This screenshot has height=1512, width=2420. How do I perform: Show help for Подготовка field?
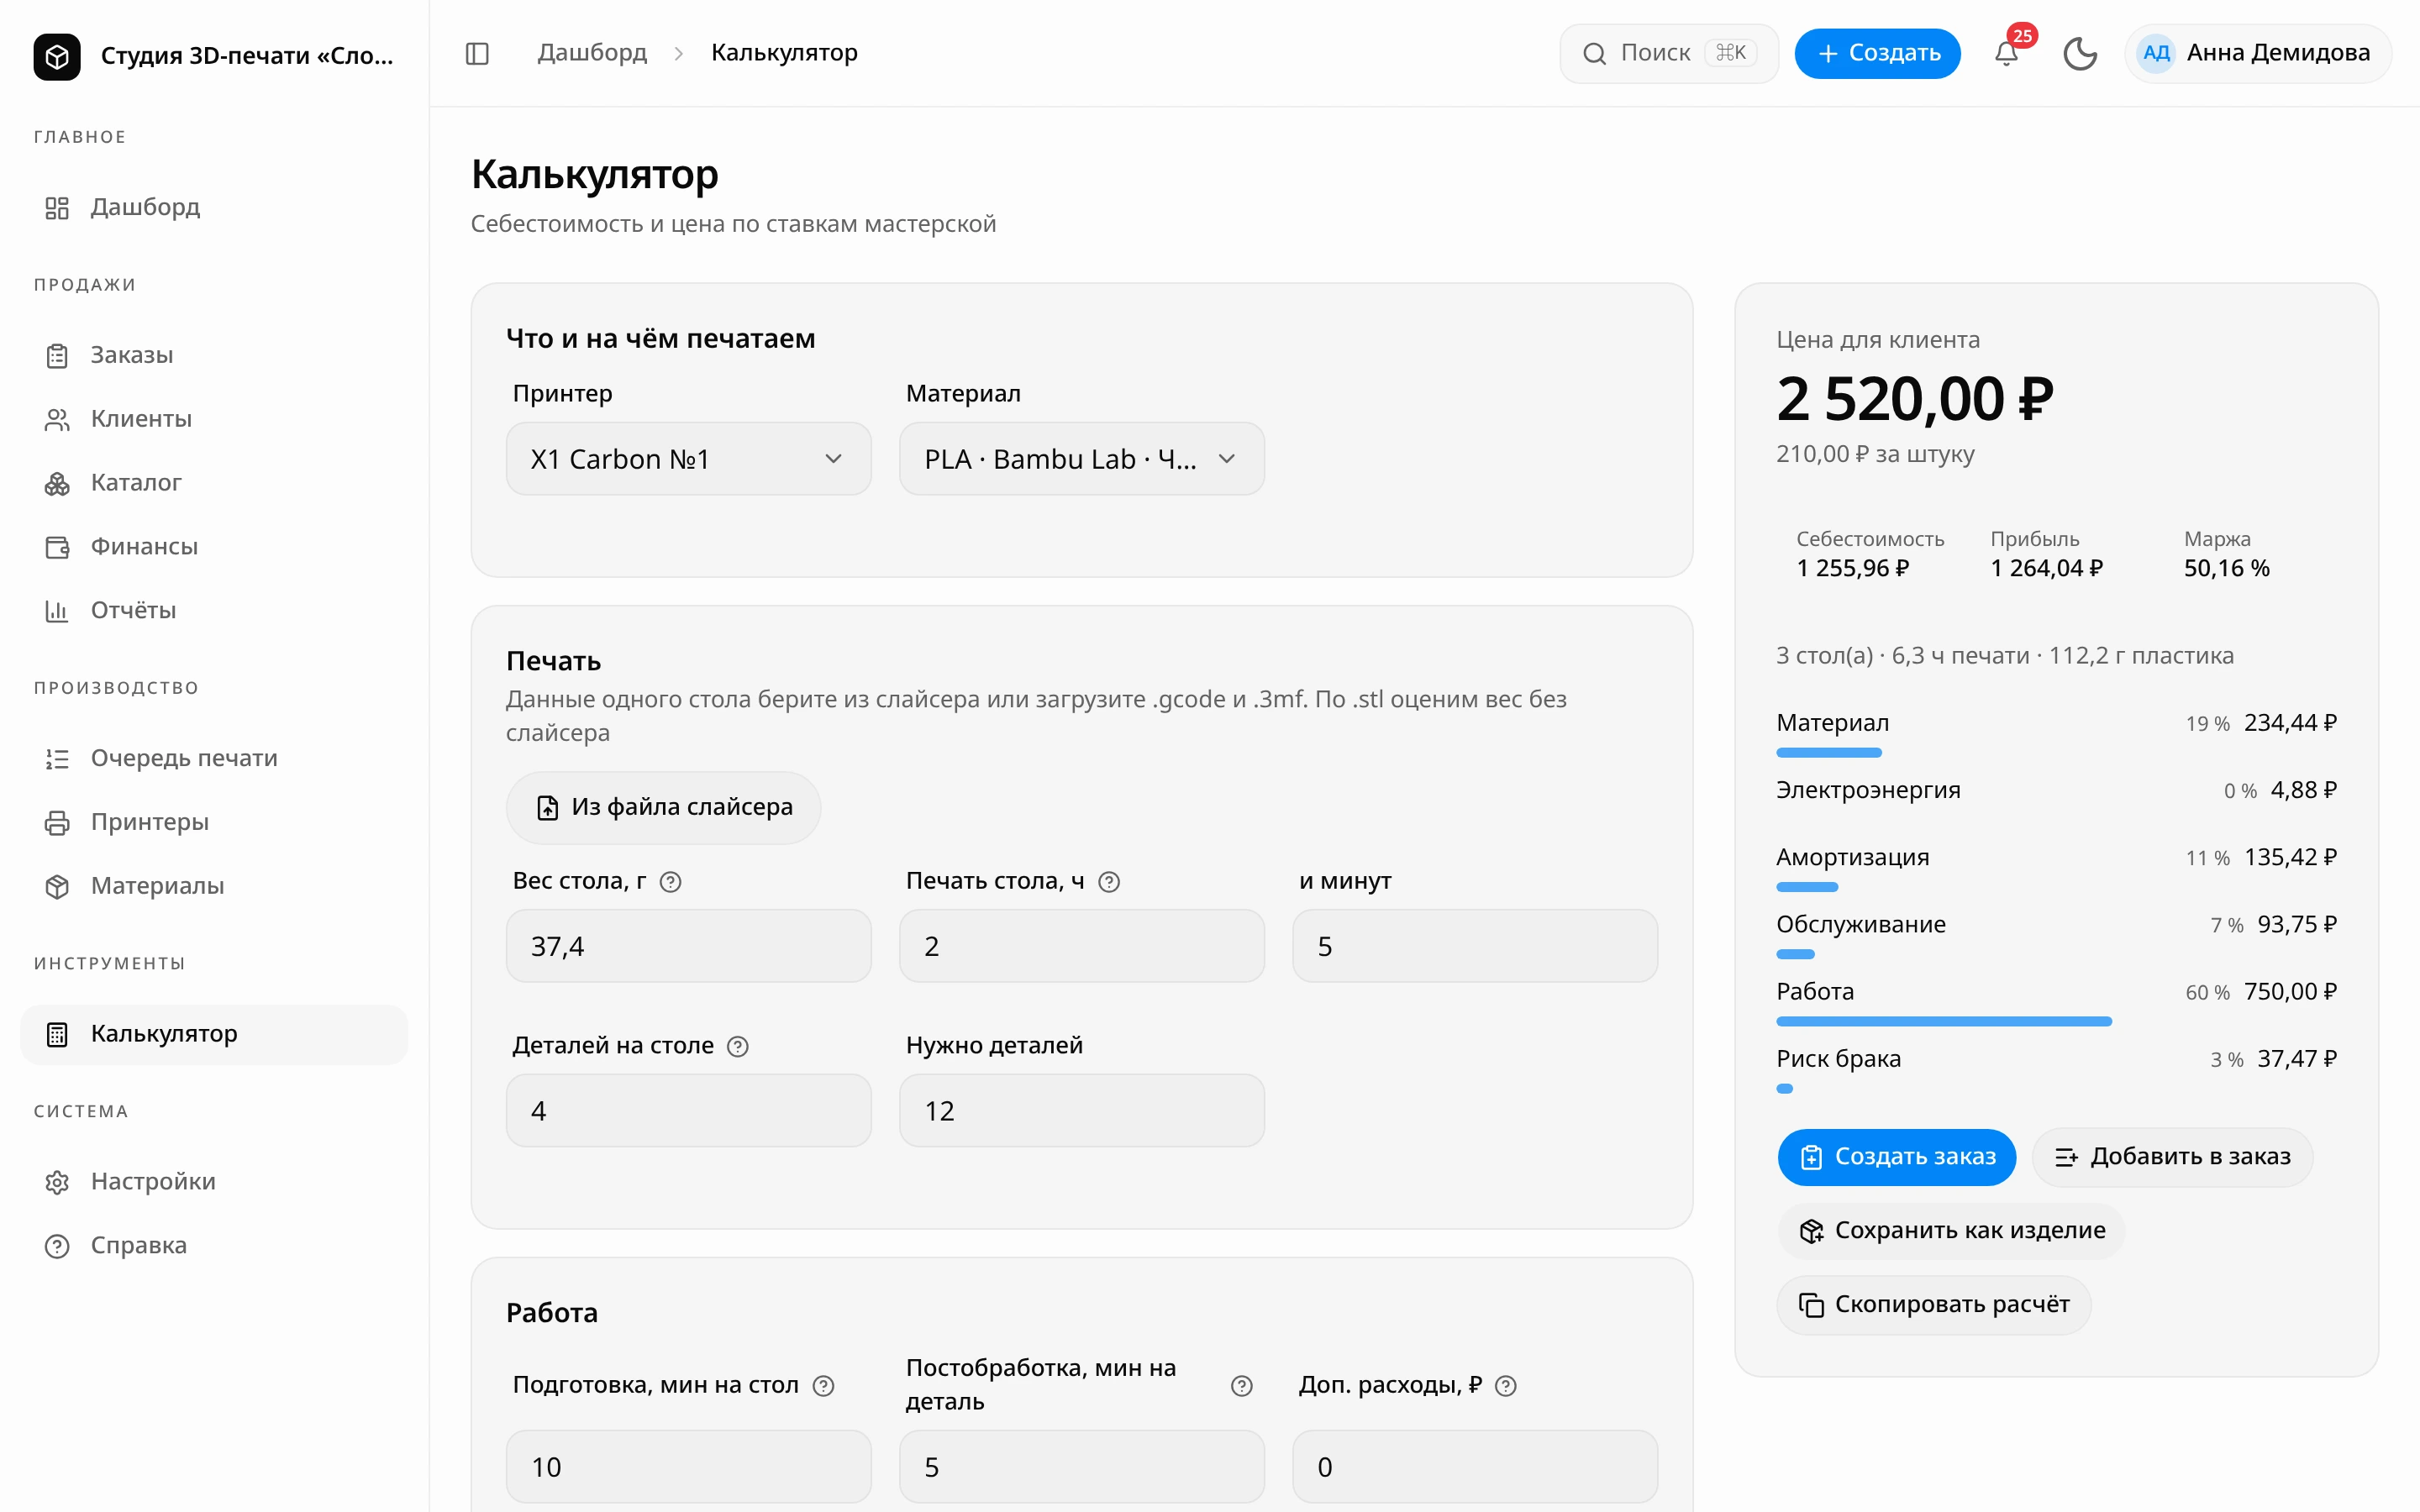point(823,1386)
